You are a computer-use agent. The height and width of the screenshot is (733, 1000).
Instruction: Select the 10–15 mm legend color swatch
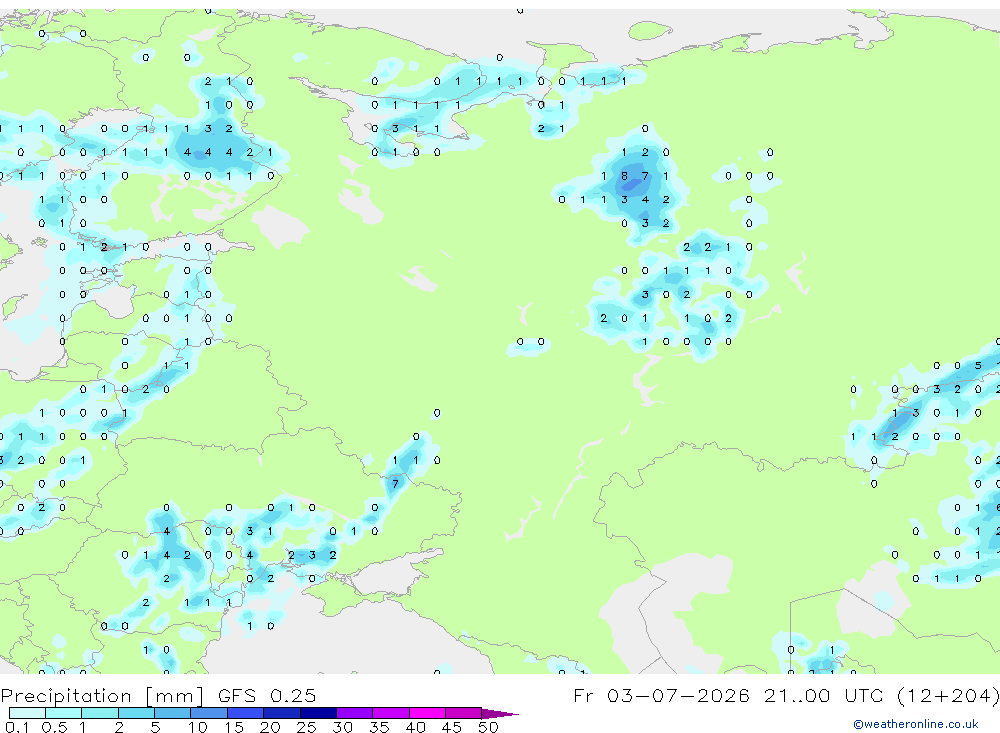coord(209,713)
